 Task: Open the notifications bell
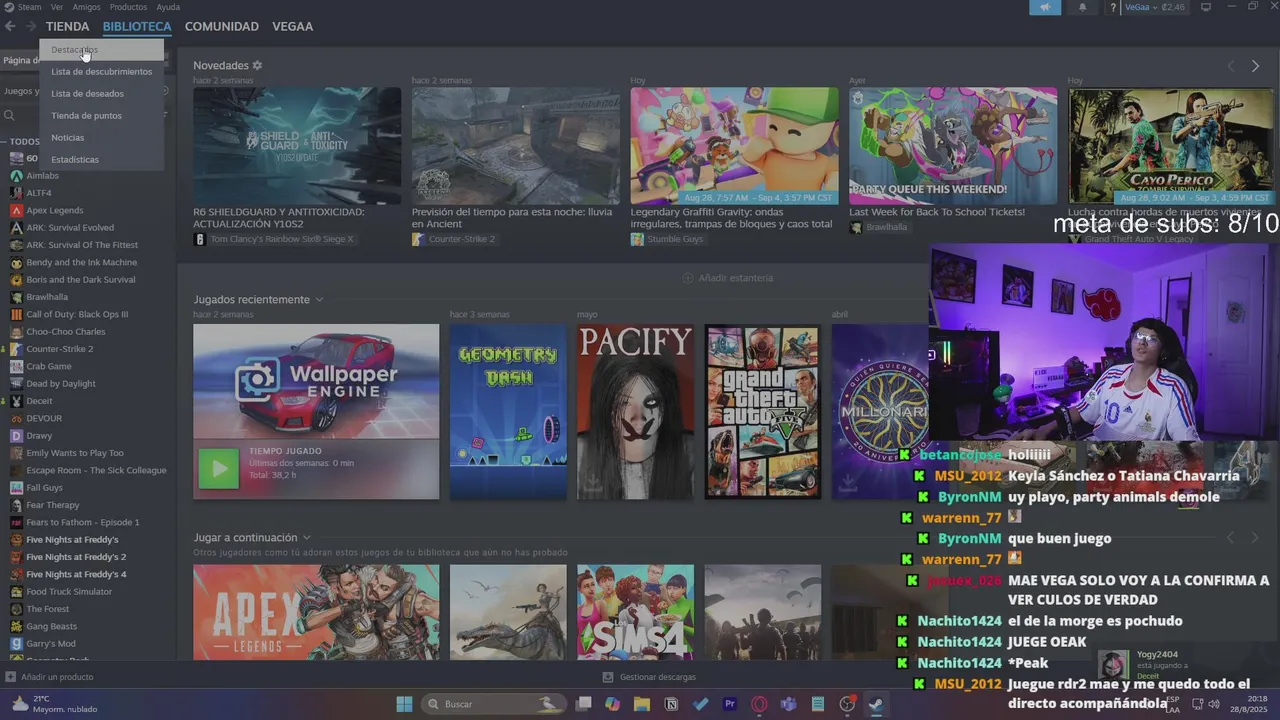pyautogui.click(x=1082, y=7)
